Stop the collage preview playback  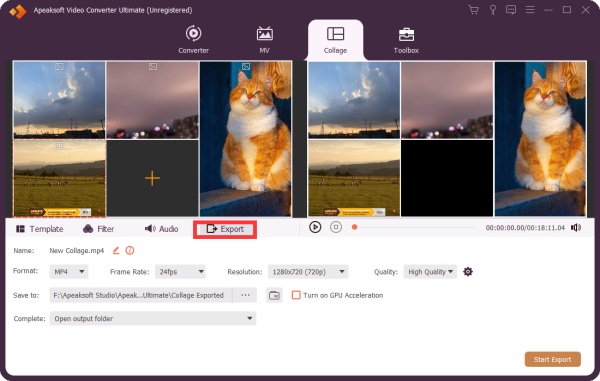pyautogui.click(x=336, y=227)
